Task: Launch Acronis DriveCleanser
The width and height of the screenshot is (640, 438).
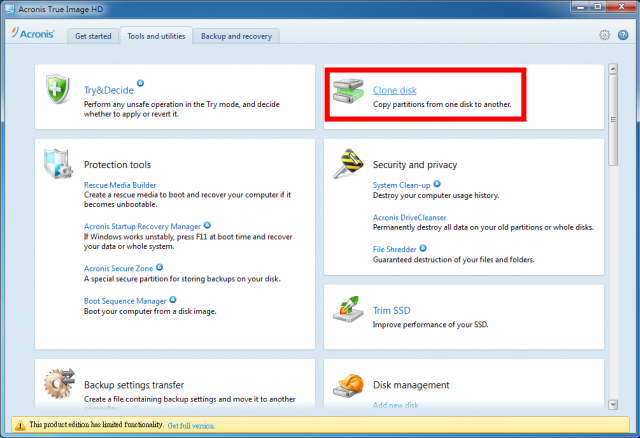Action: point(409,217)
